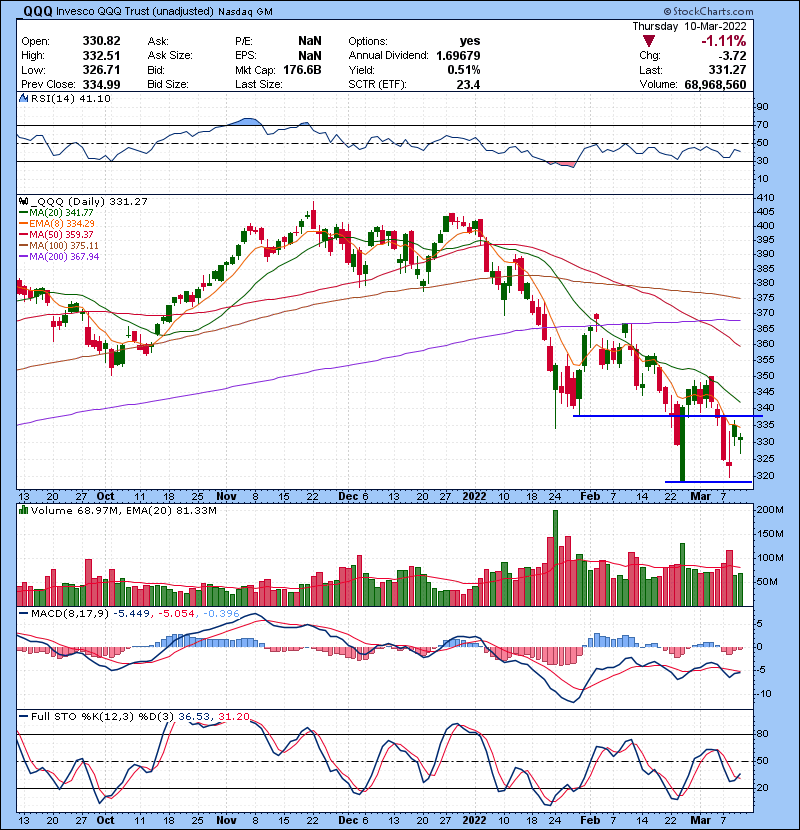
Task: Click the MACD legend line marker
Action: pos(23,614)
